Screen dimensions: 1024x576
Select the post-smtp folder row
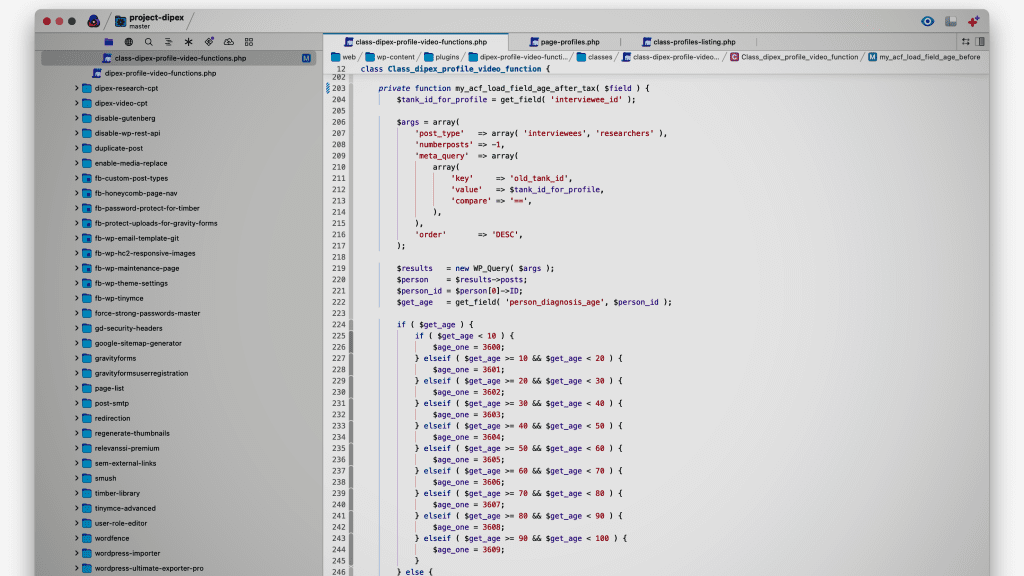tap(178, 404)
